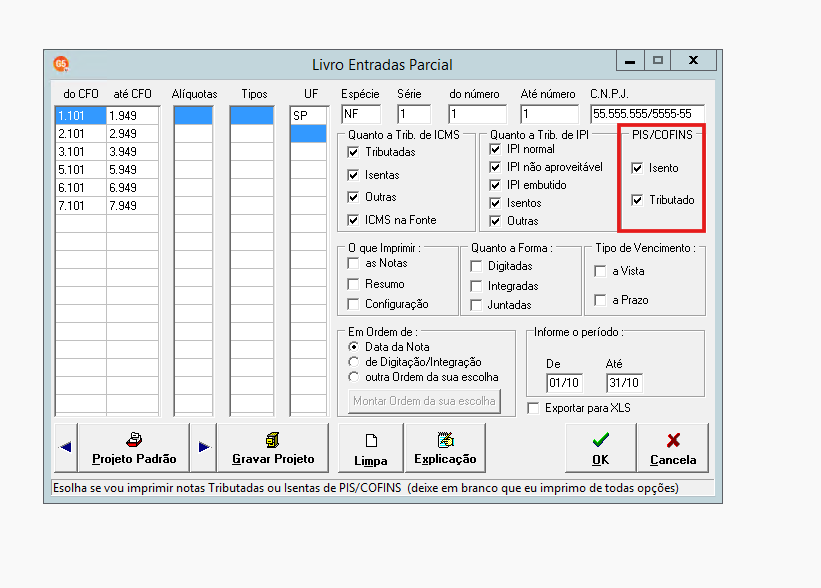This screenshot has height=588, width=821.
Task: Check a Vista vencimento option
Action: pos(600,271)
